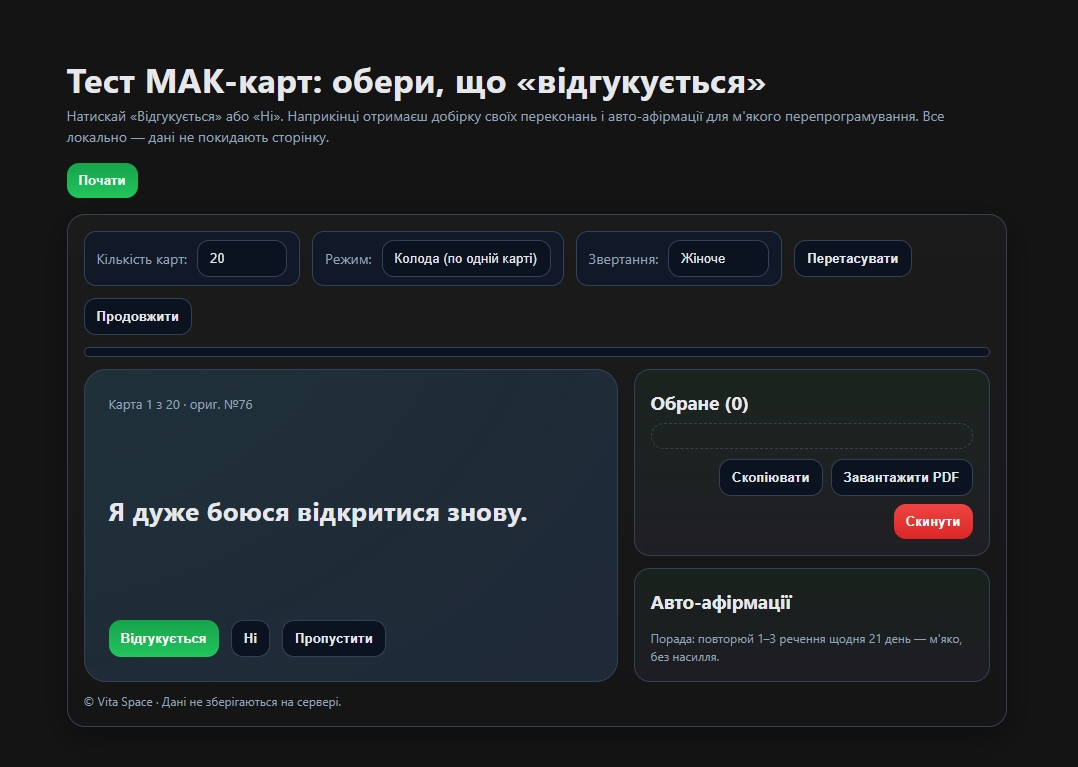
Task: Click the Авто-афірмації panel heading
Action: click(720, 603)
